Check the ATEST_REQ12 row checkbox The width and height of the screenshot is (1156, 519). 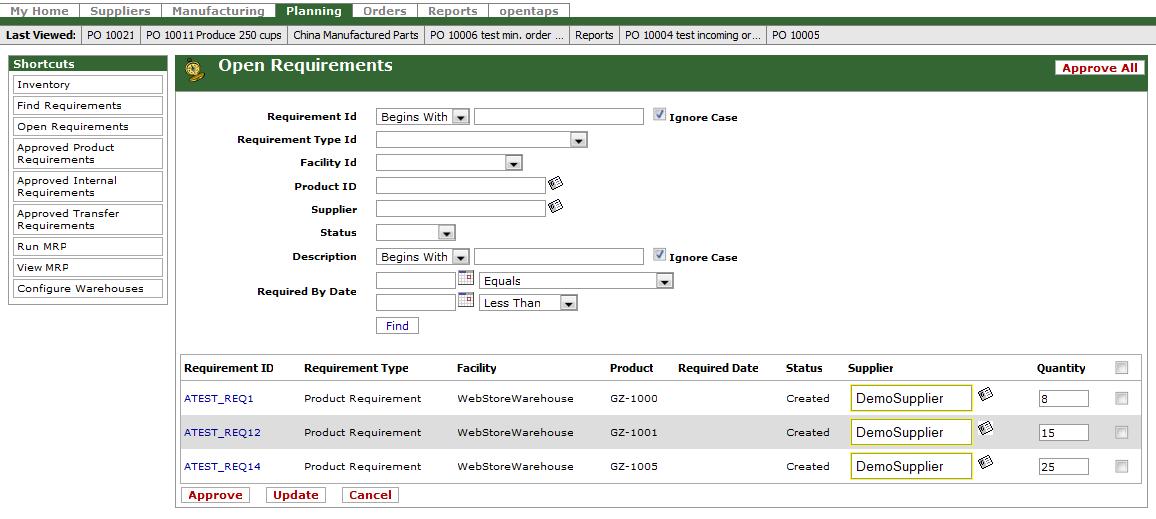pos(1121,433)
